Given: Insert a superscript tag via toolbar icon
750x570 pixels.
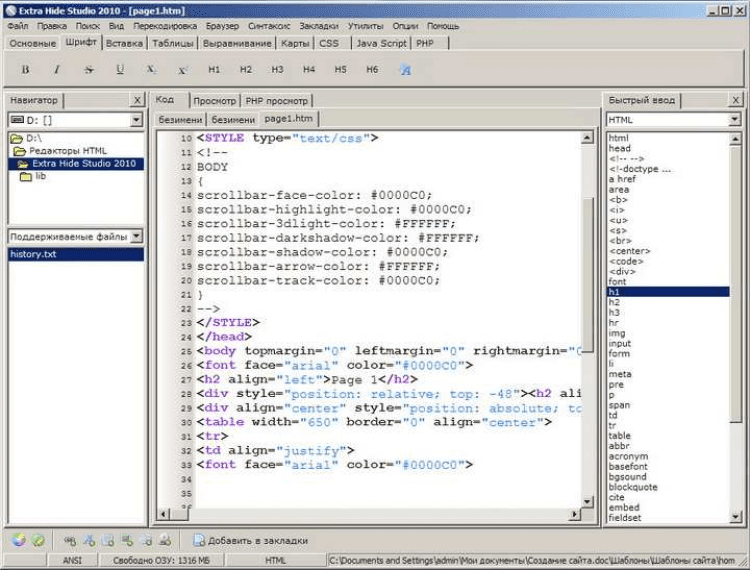Looking at the screenshot, I should [182, 70].
